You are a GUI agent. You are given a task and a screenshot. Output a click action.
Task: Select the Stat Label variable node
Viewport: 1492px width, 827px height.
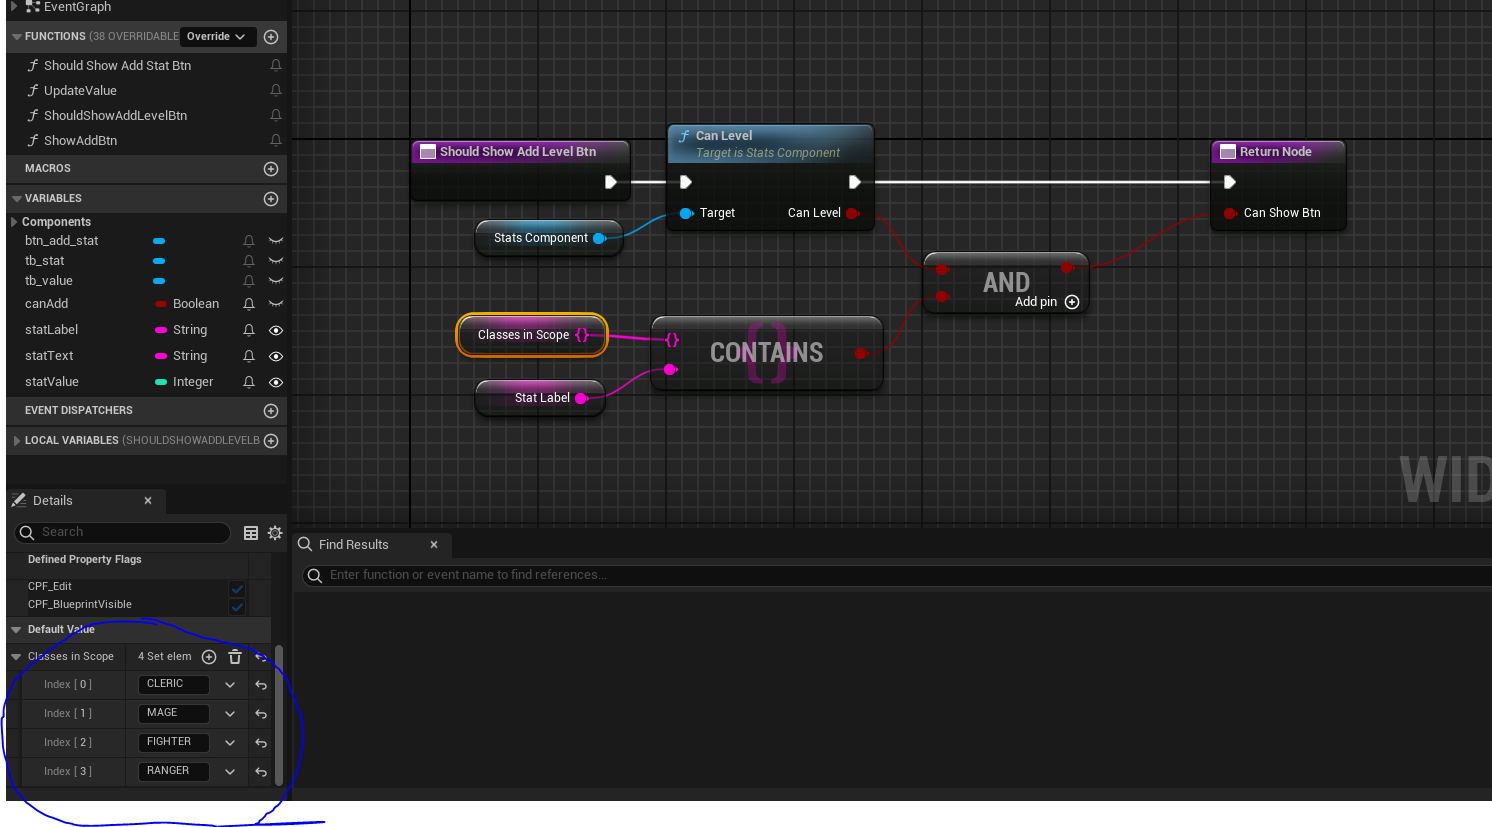(x=540, y=398)
